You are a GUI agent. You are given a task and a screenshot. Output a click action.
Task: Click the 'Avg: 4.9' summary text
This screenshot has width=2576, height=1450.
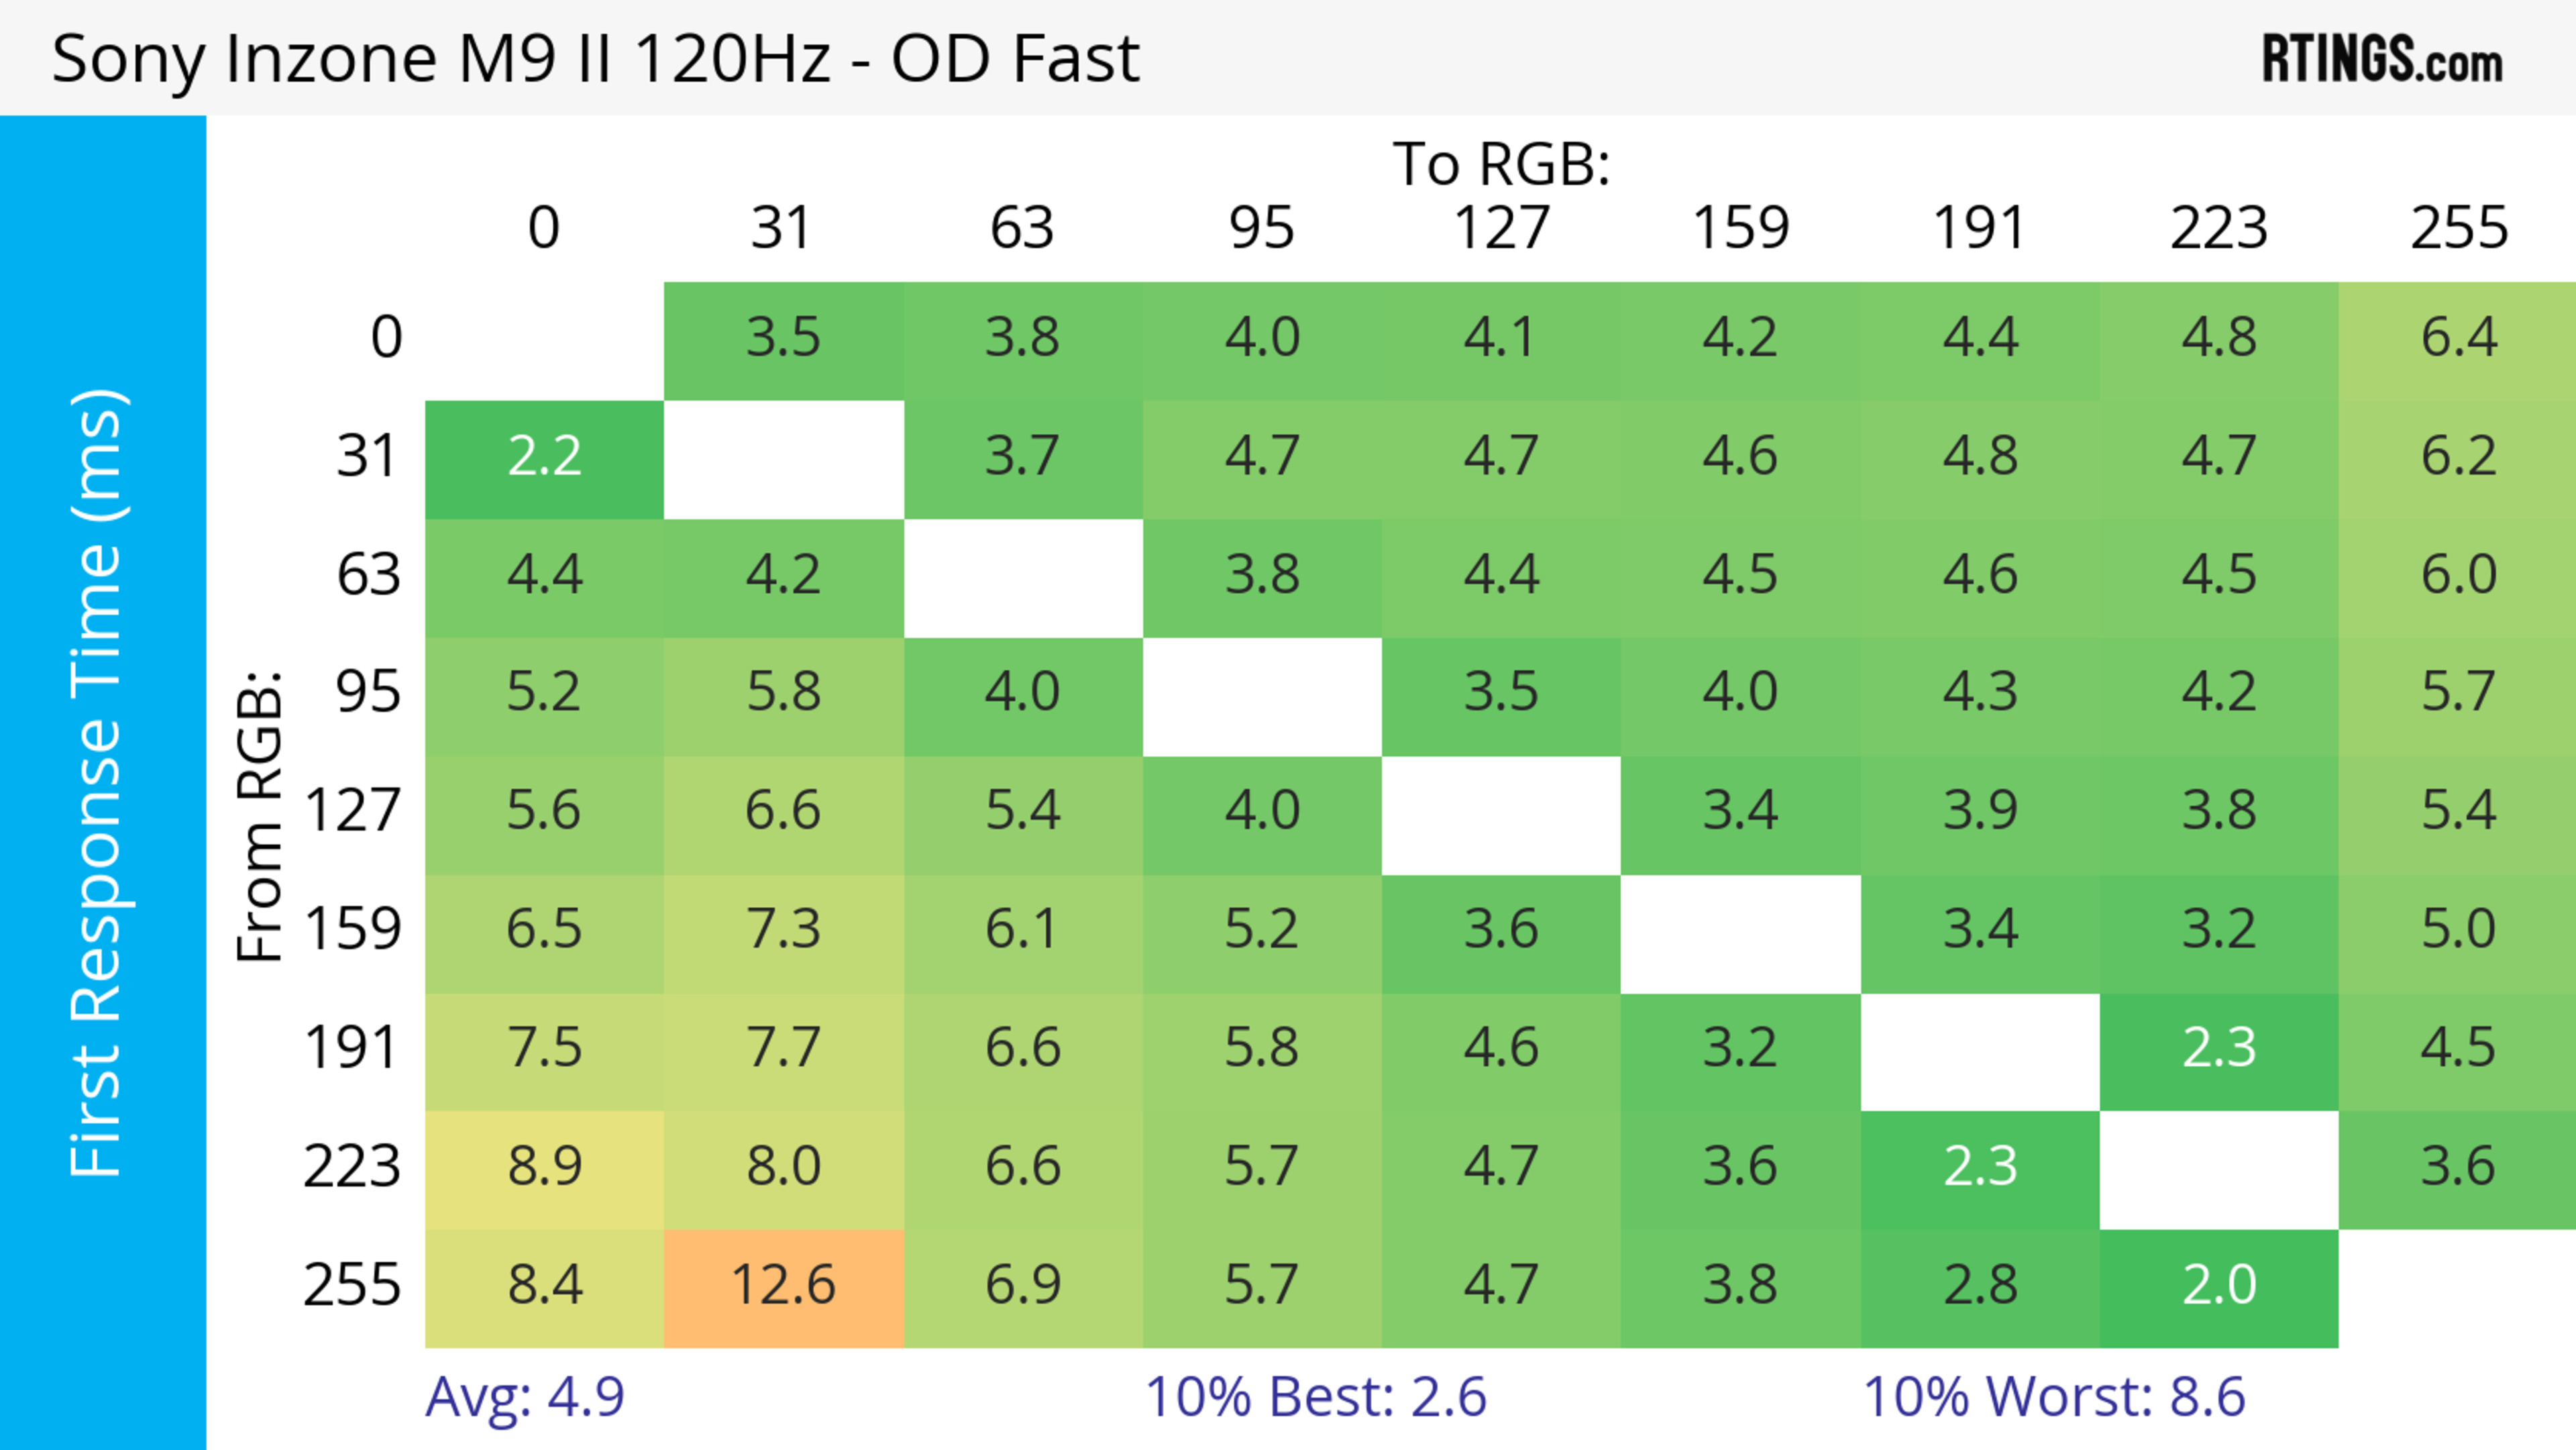[525, 1397]
